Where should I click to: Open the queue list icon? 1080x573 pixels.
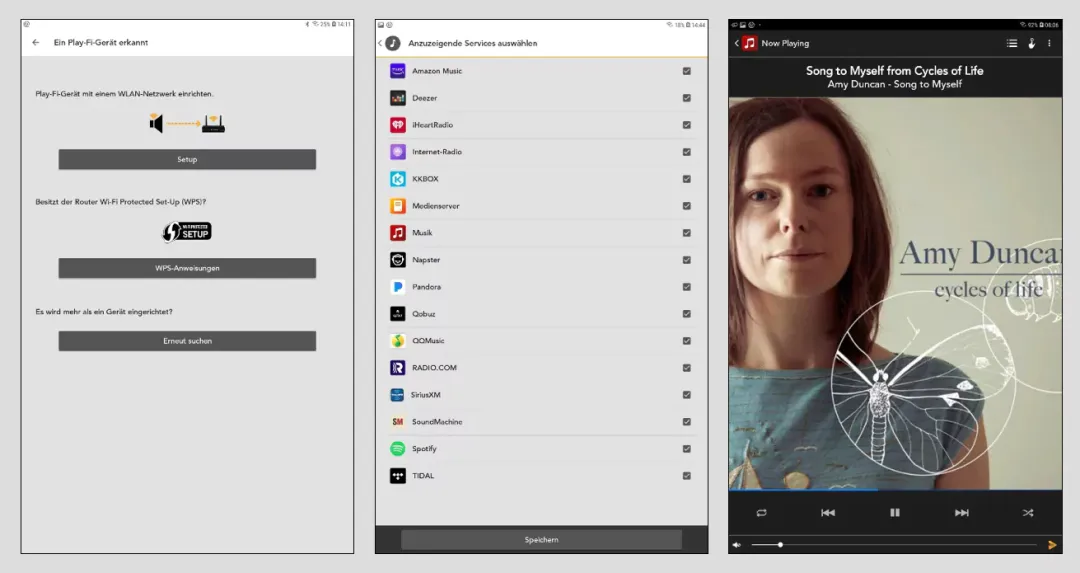(1012, 43)
